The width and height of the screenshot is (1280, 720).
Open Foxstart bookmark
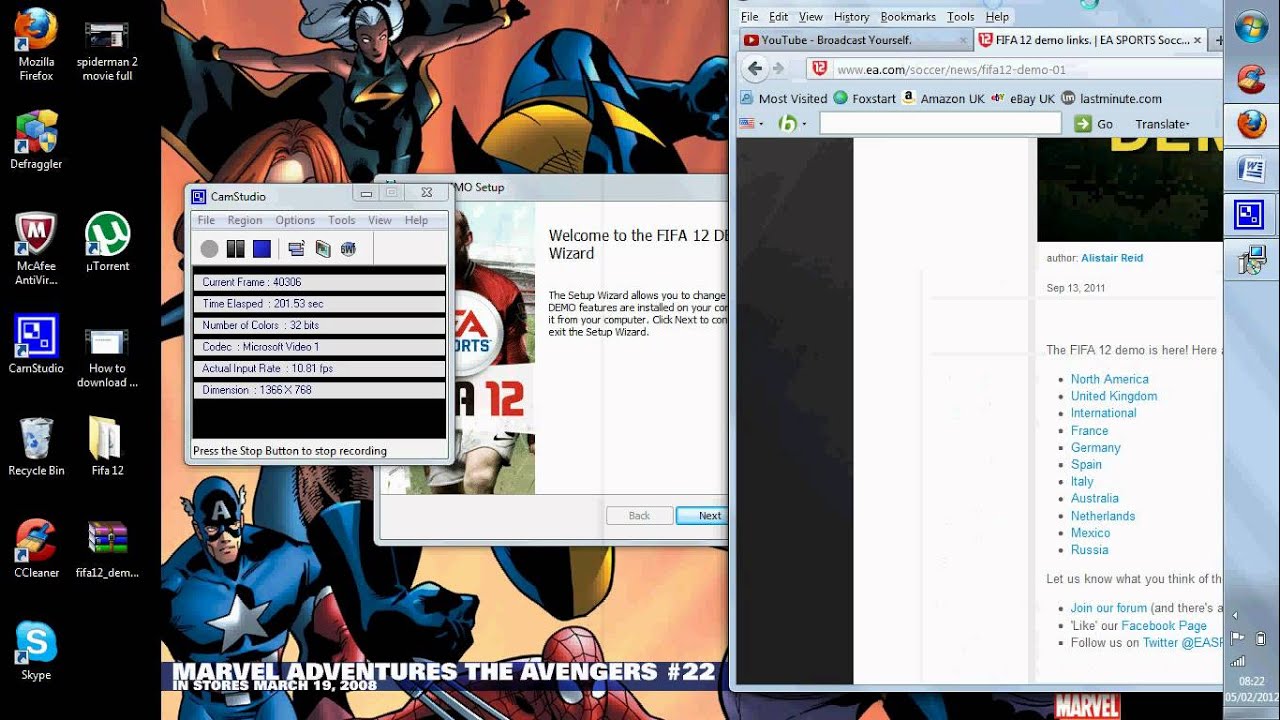tap(865, 98)
